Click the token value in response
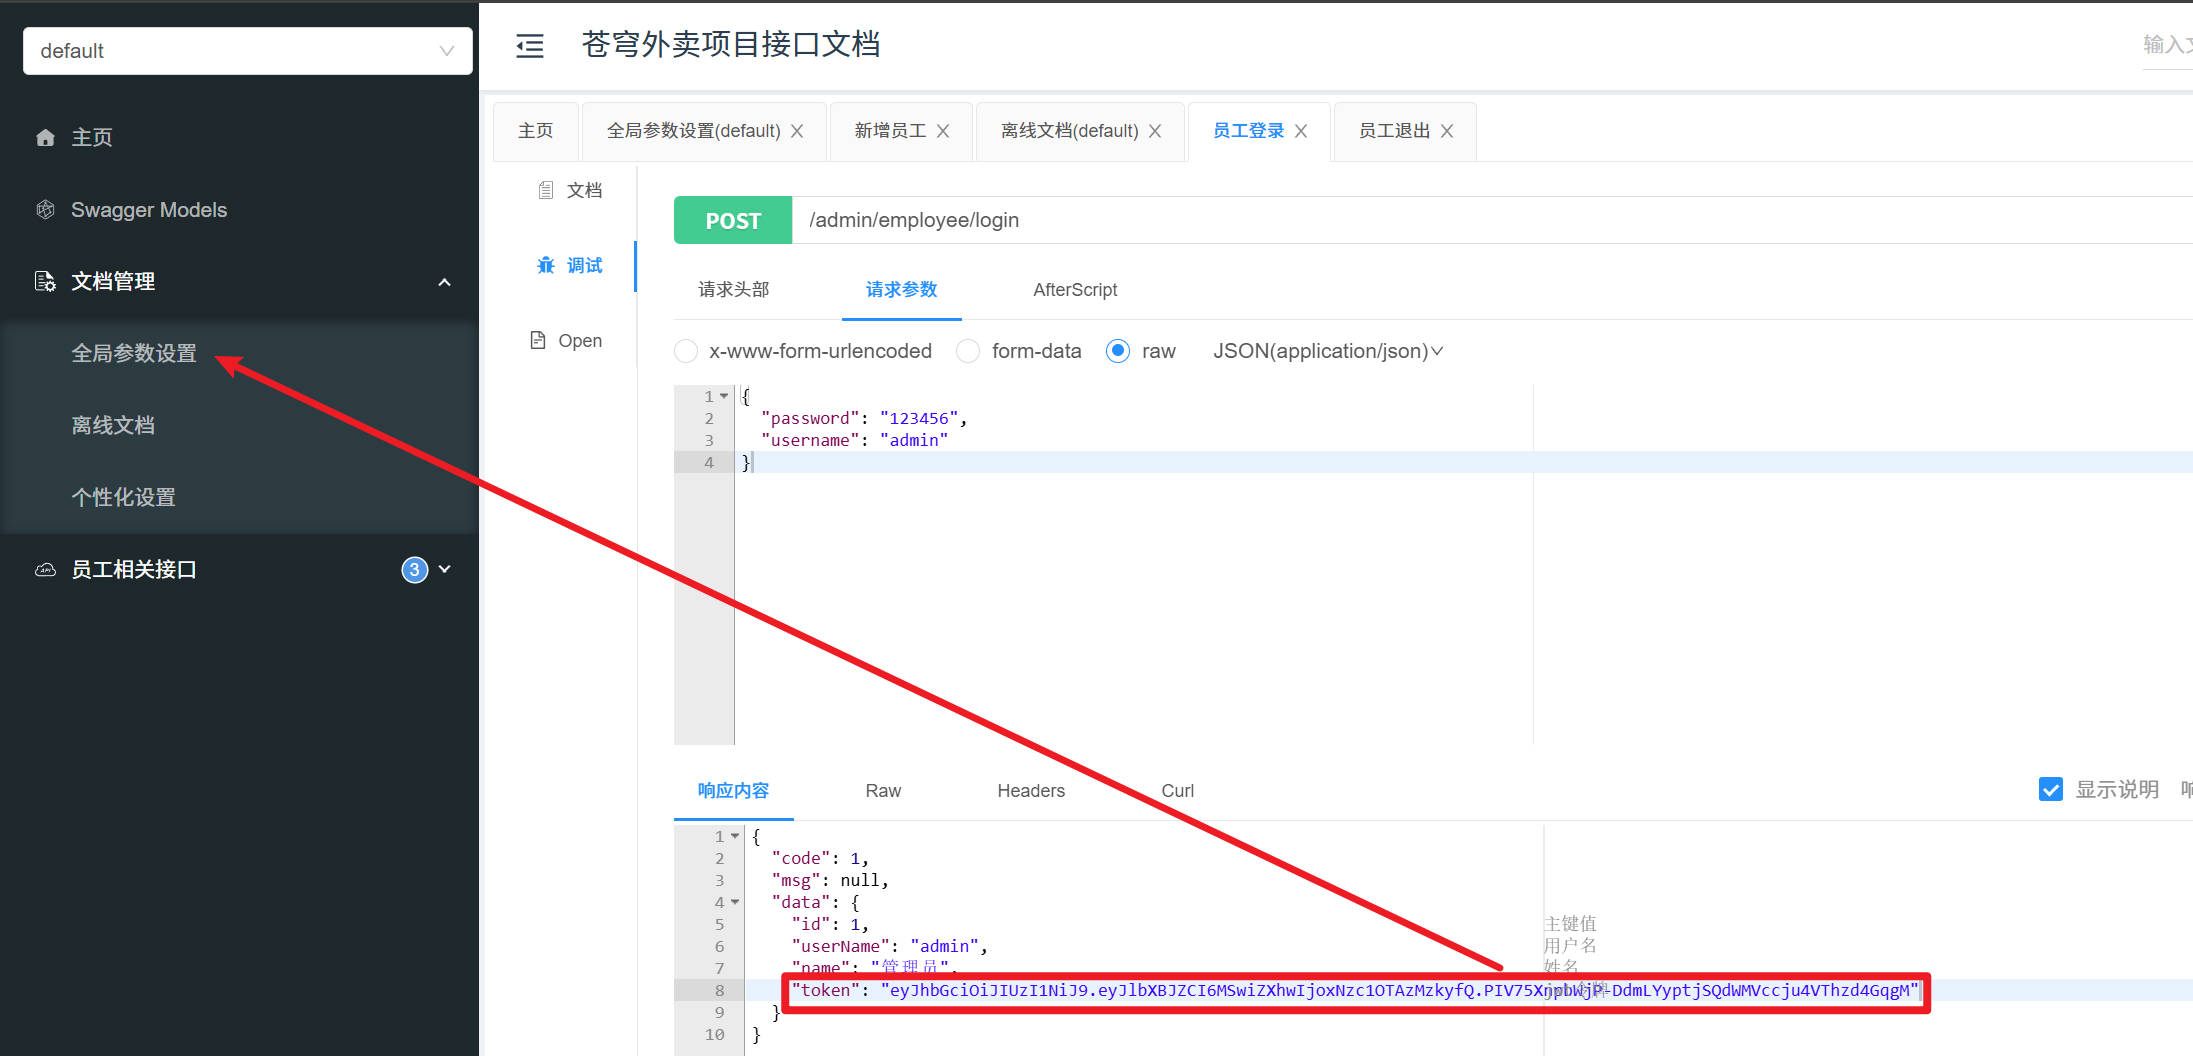The image size is (2193, 1056). click(x=1399, y=990)
